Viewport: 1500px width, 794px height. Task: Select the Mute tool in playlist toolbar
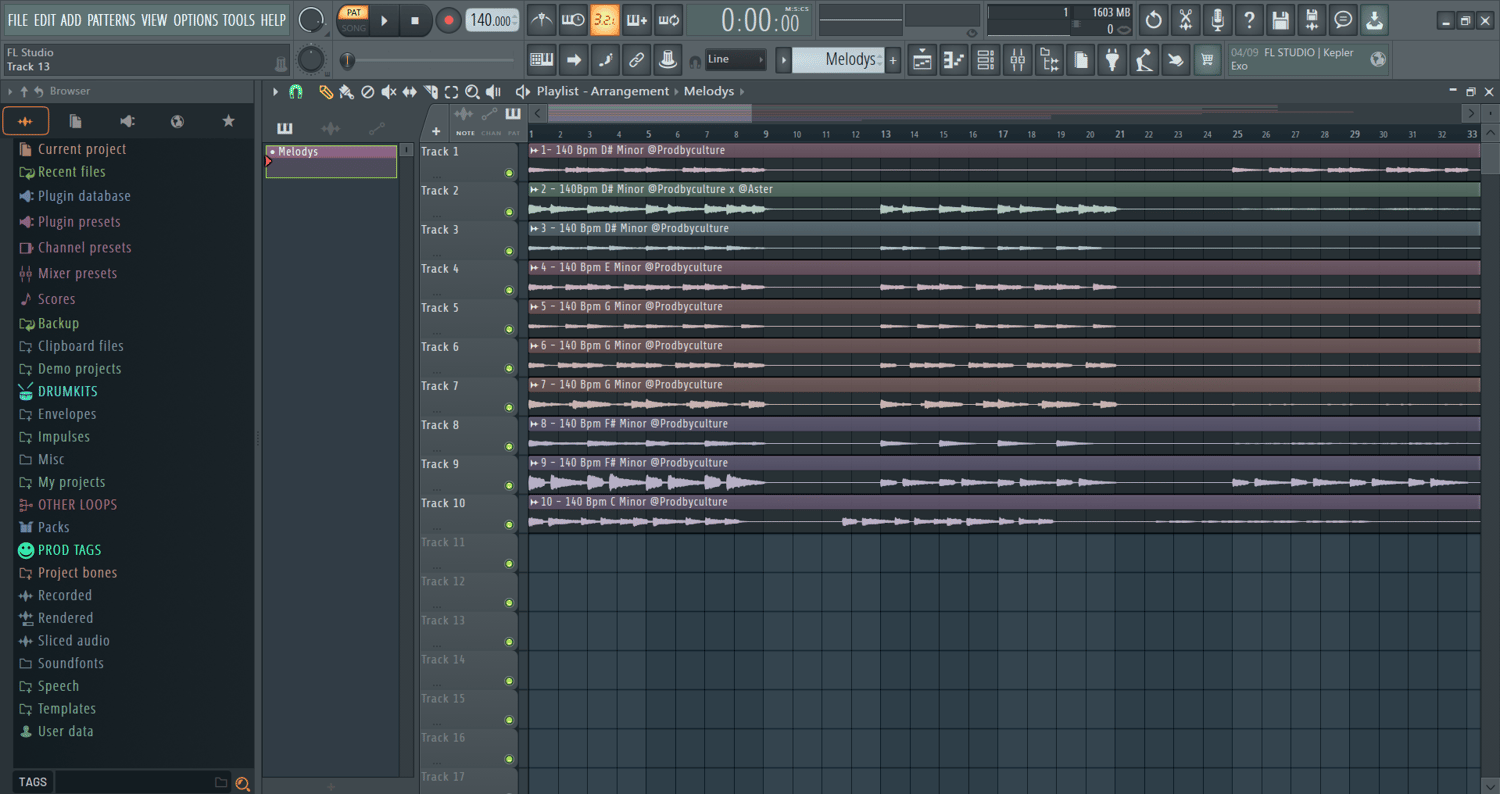coord(389,91)
